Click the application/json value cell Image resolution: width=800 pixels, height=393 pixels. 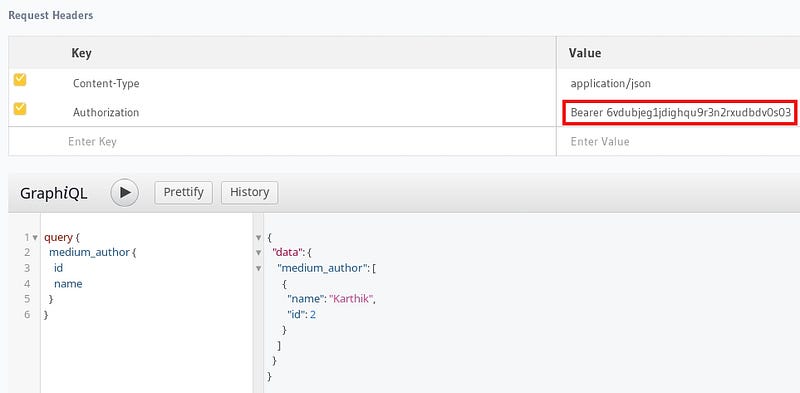point(678,83)
